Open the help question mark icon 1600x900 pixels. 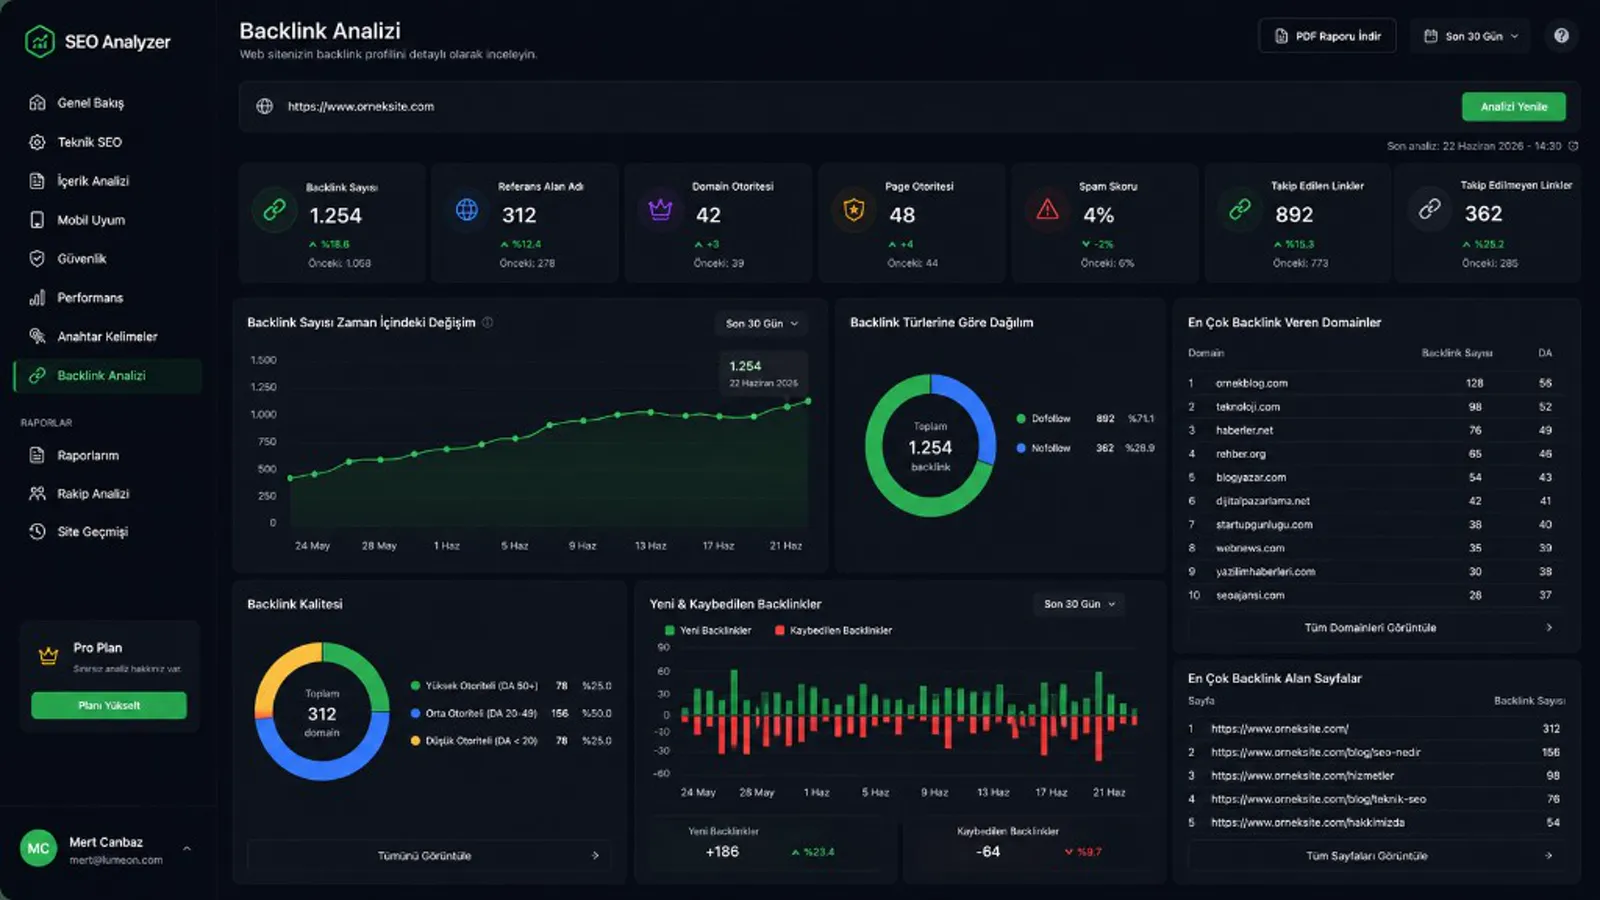[1561, 36]
